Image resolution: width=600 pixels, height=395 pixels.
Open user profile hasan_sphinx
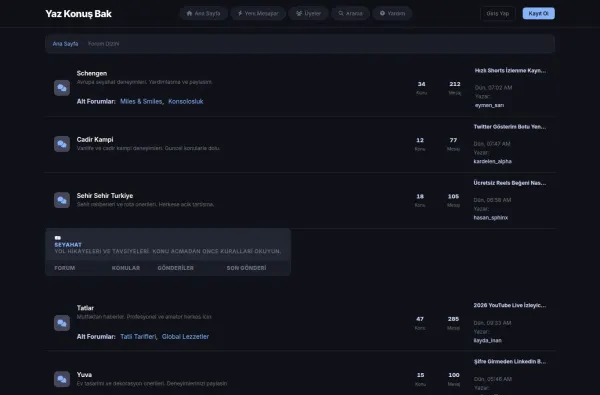pyautogui.click(x=491, y=218)
